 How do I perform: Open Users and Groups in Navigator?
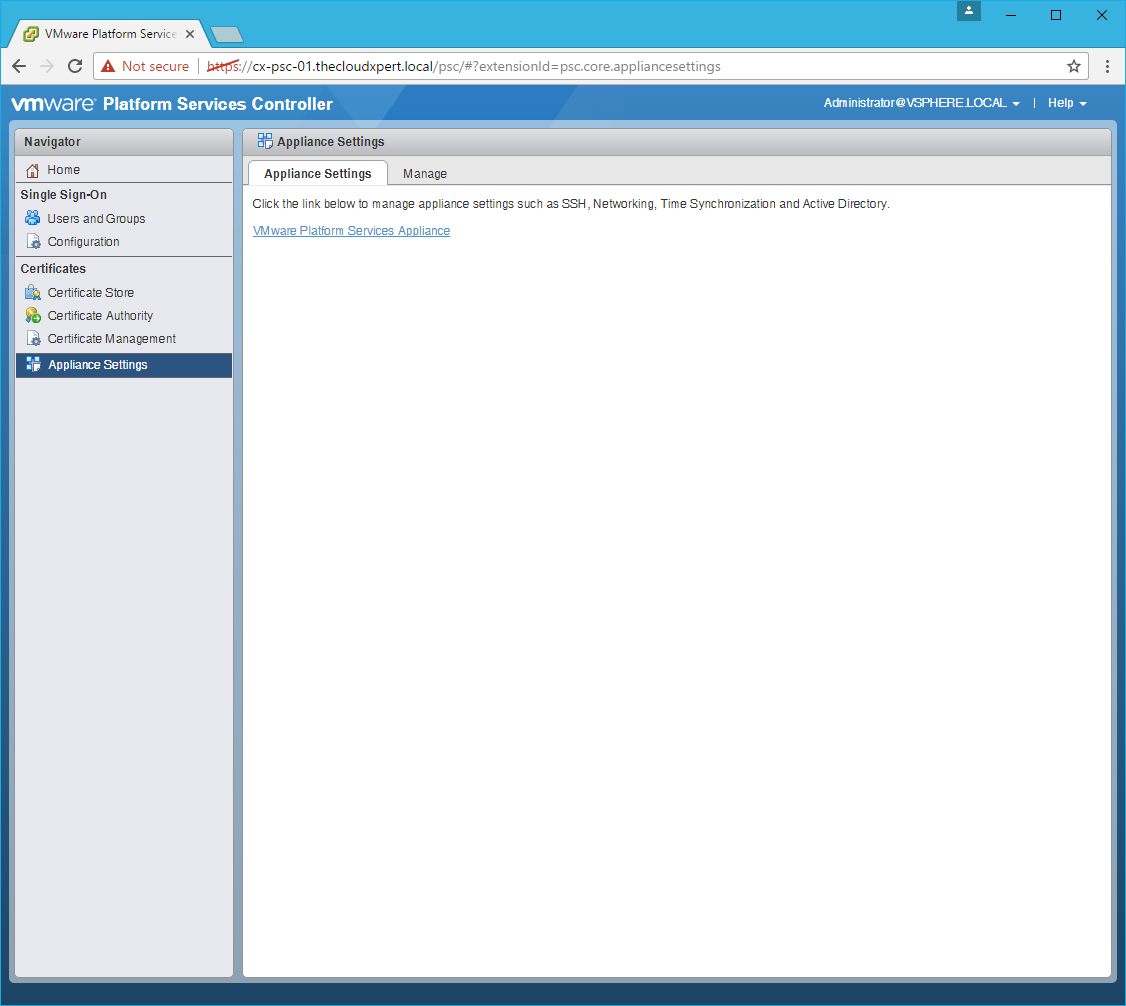(96, 219)
